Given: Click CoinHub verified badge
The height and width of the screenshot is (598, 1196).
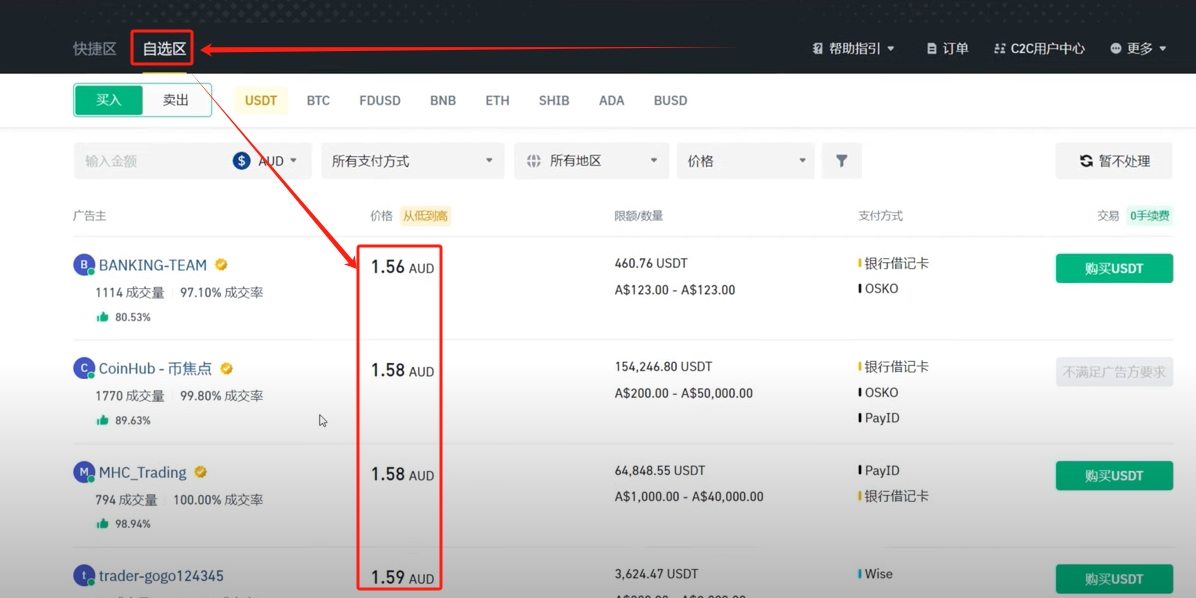Looking at the screenshot, I should point(226,368).
